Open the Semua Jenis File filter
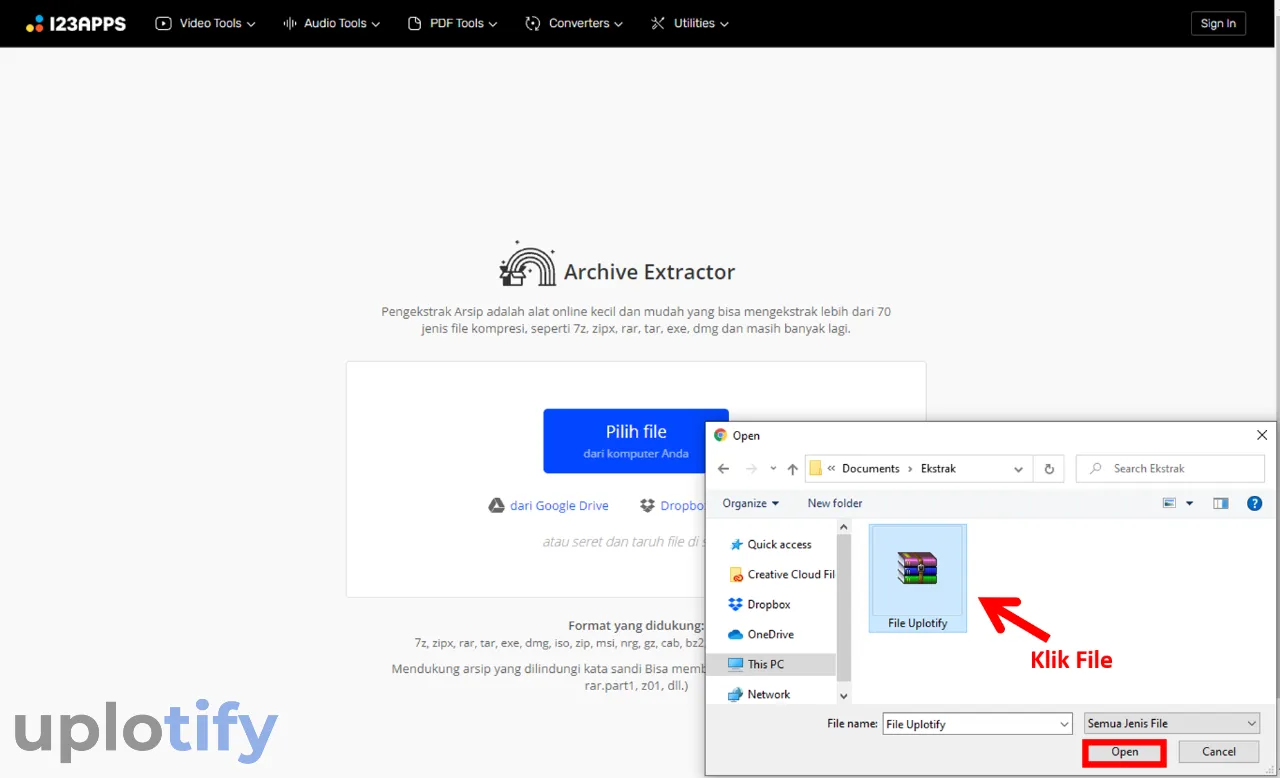 1172,723
